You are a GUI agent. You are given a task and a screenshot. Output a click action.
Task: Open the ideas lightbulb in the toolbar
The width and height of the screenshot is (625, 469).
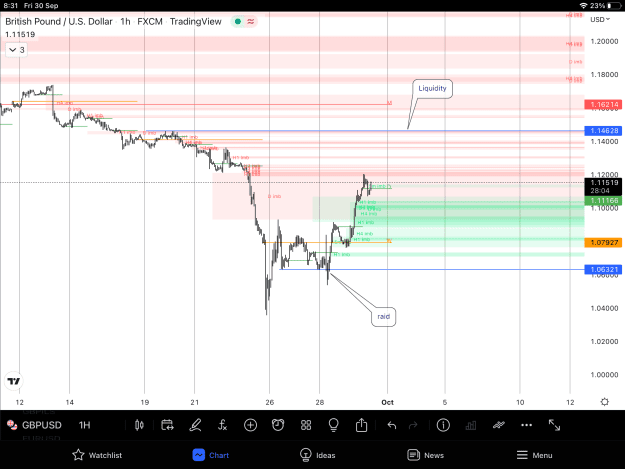(x=333, y=425)
